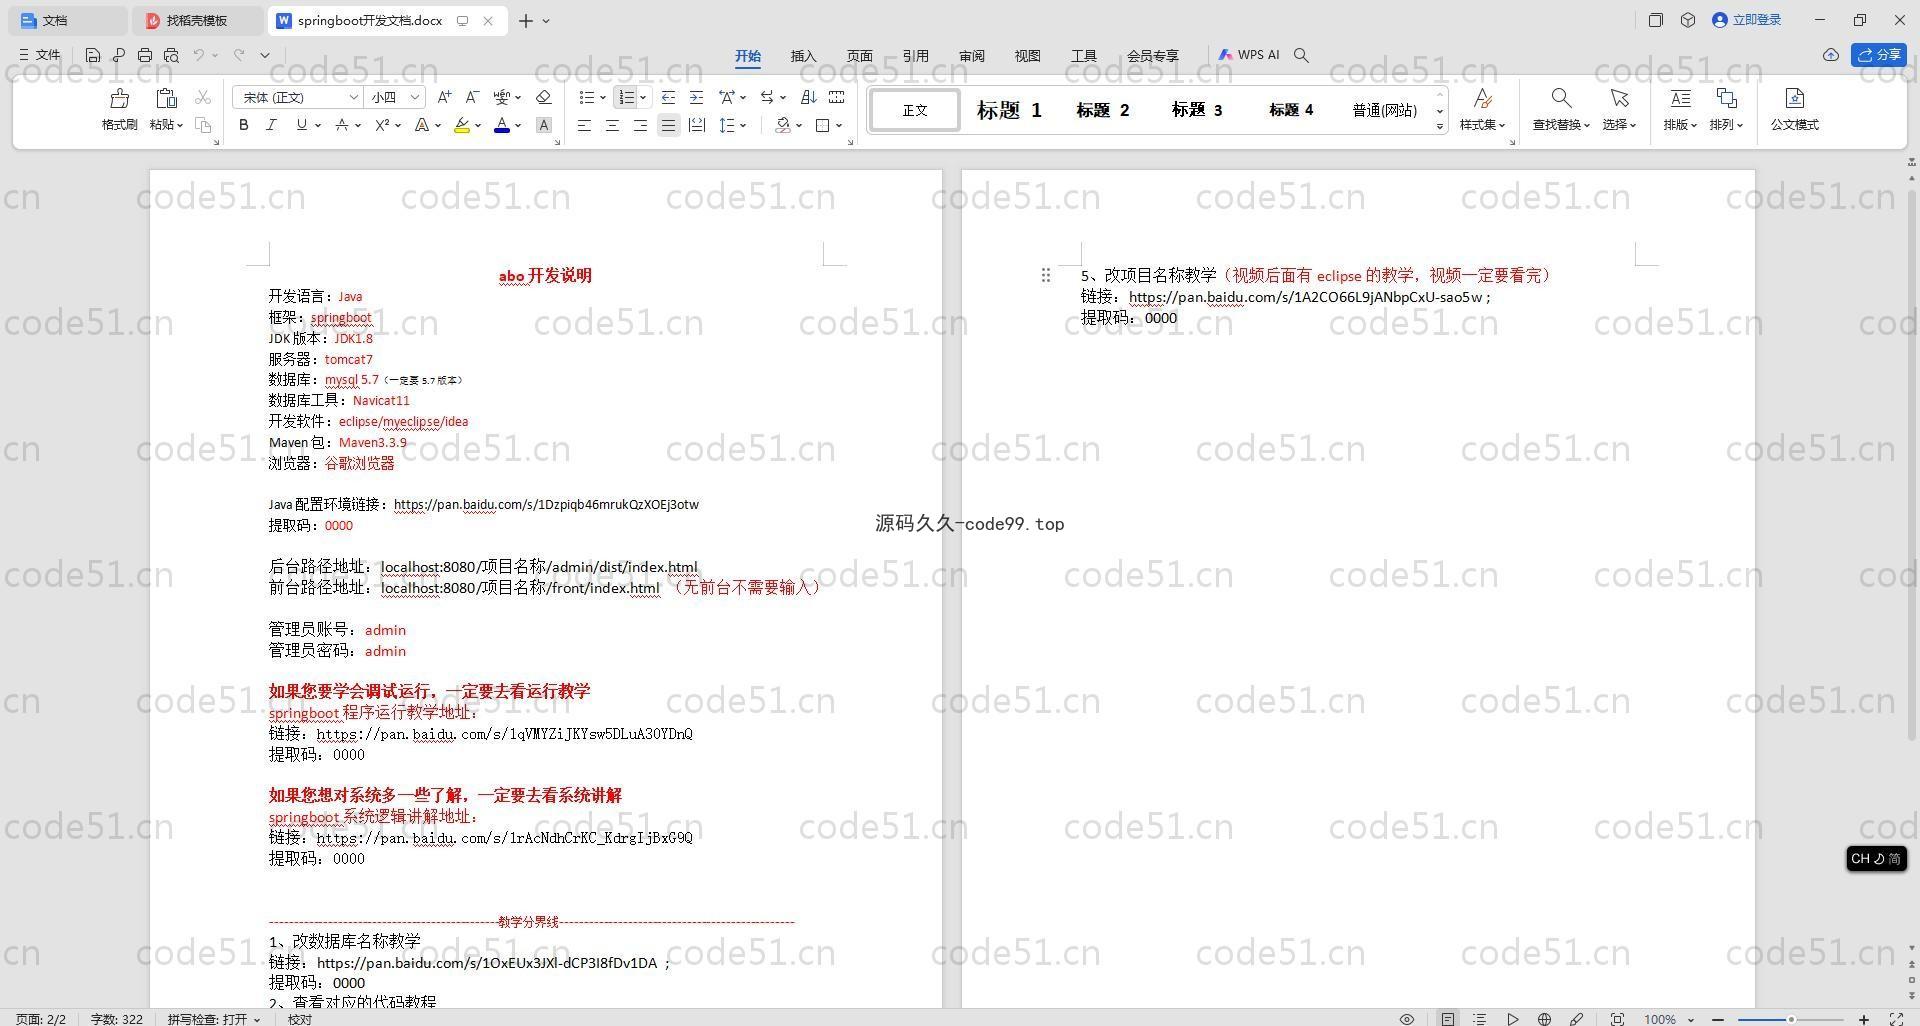Justify the paragraph alignment
The height and width of the screenshot is (1026, 1920).
click(x=668, y=125)
